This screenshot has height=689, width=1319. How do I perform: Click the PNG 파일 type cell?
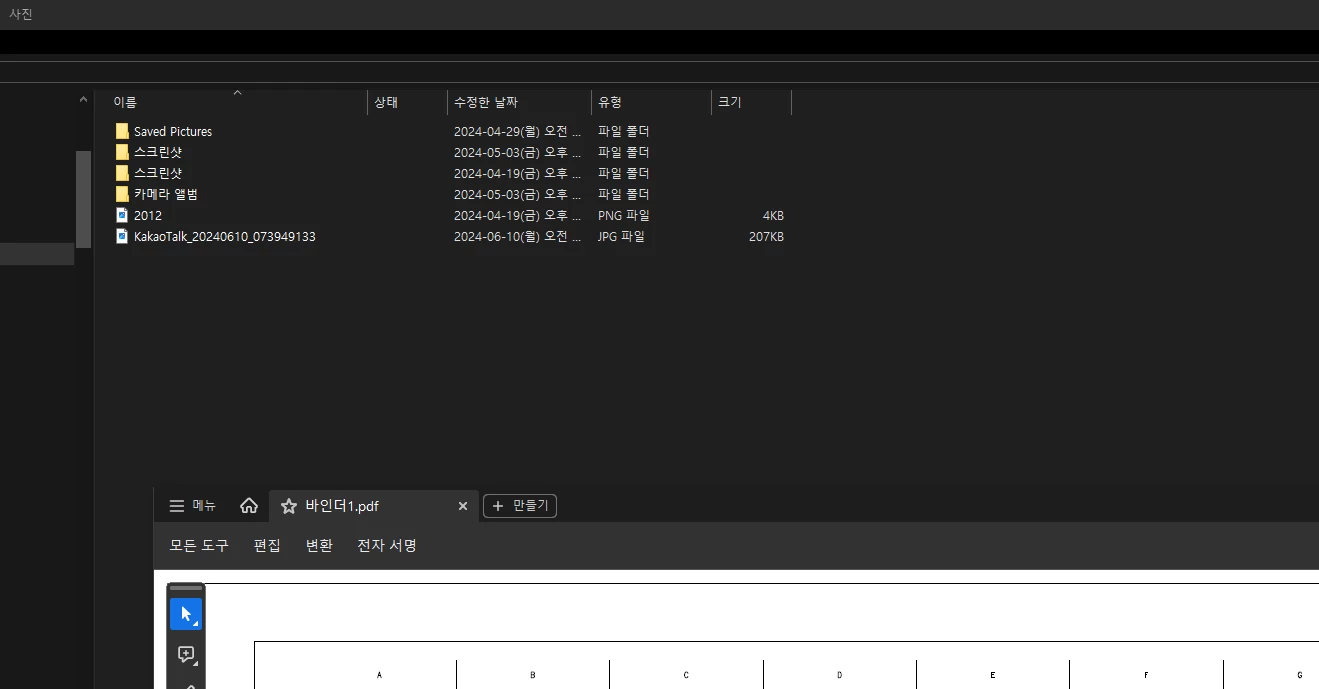(x=624, y=215)
